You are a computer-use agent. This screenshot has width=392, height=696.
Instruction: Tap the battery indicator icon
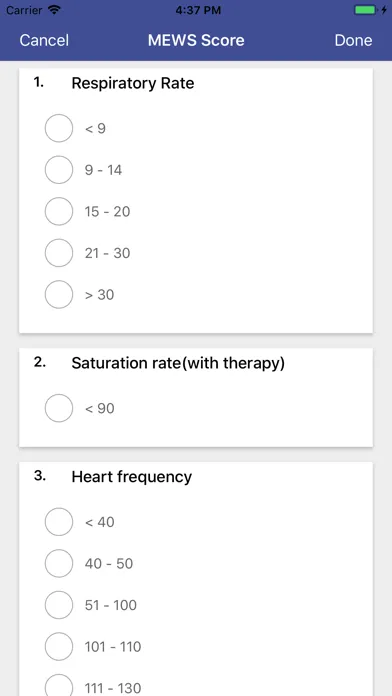pos(365,10)
